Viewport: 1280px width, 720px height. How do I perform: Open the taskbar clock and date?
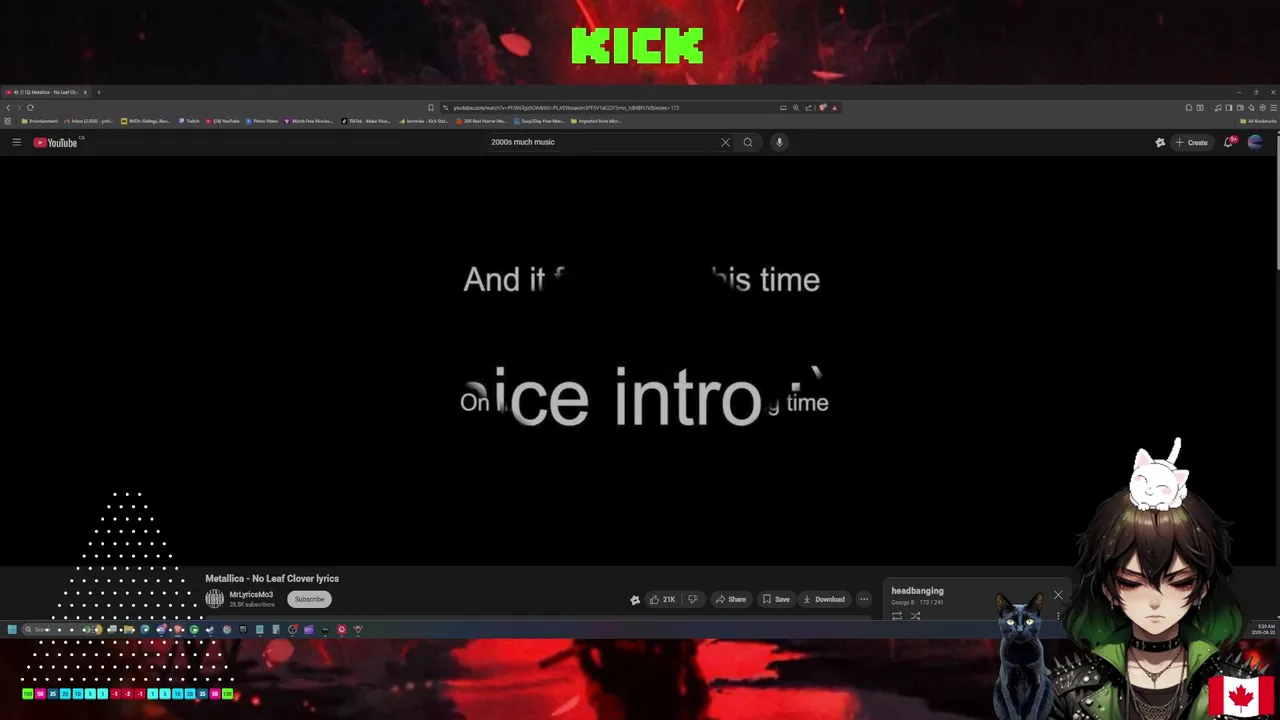tap(1262, 629)
